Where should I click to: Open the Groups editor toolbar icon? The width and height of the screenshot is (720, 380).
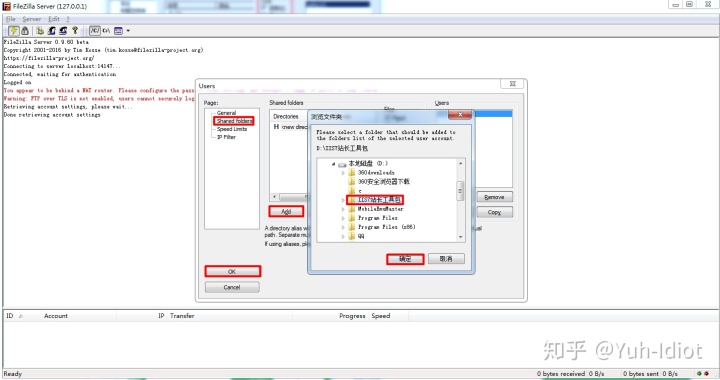[63, 31]
